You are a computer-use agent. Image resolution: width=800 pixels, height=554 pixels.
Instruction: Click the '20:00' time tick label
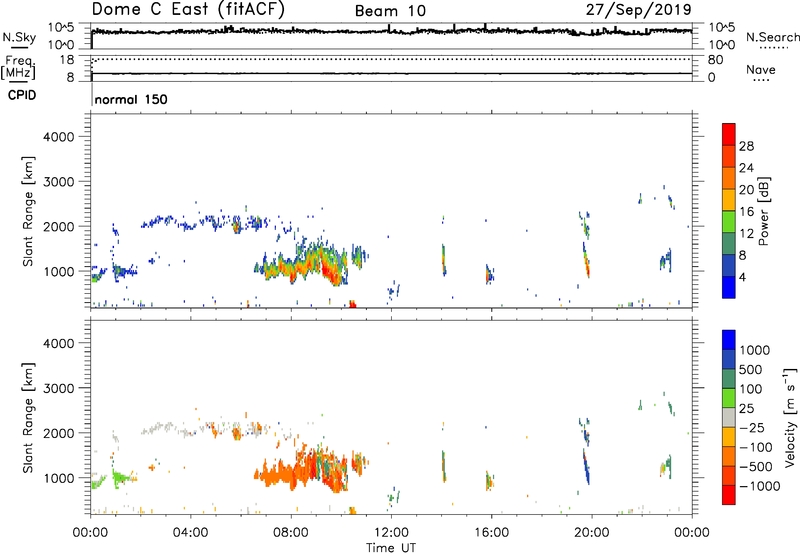591,533
